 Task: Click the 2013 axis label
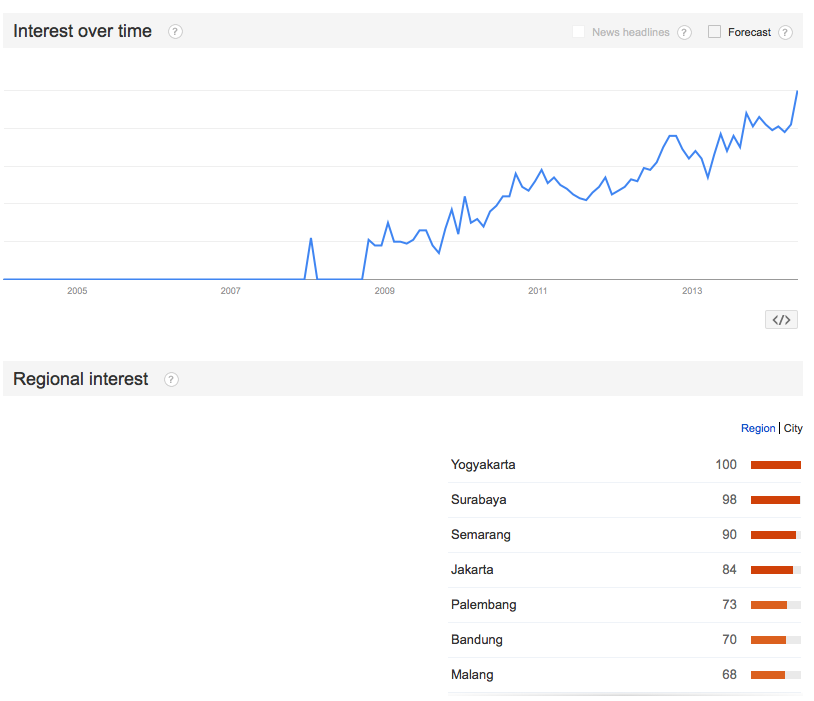[692, 291]
